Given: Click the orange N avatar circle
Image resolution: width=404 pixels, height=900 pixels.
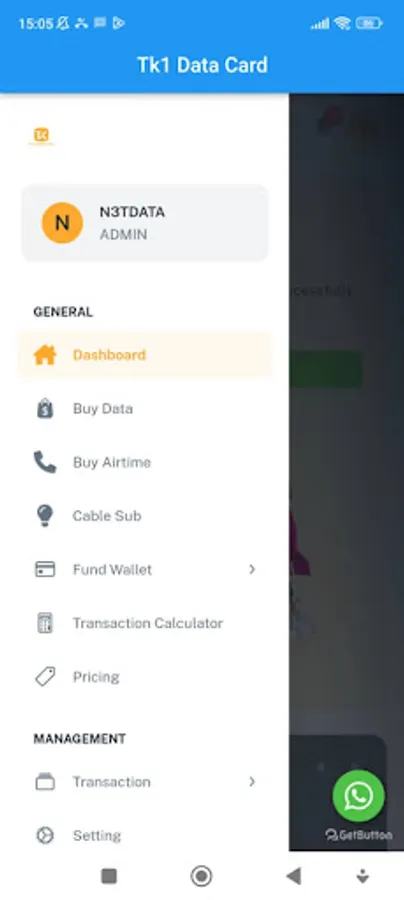Looking at the screenshot, I should pyautogui.click(x=62, y=223).
